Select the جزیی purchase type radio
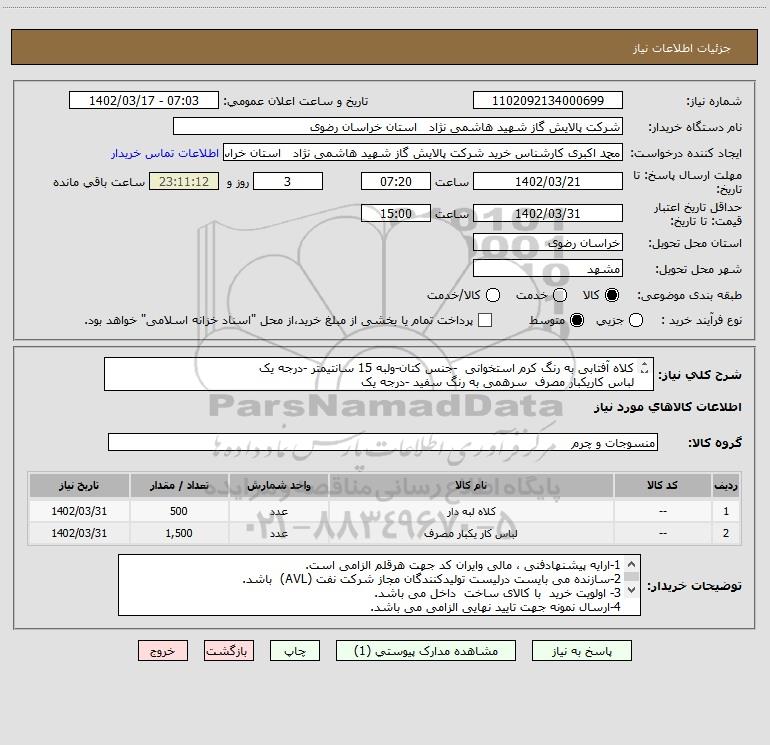The height and width of the screenshot is (745, 770). (x=636, y=320)
